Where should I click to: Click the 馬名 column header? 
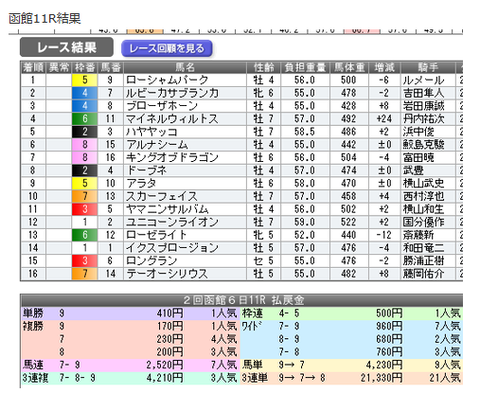click(185, 68)
